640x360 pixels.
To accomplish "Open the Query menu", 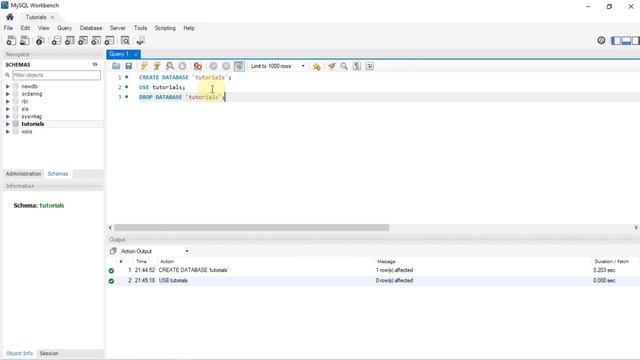I will coord(64,28).
